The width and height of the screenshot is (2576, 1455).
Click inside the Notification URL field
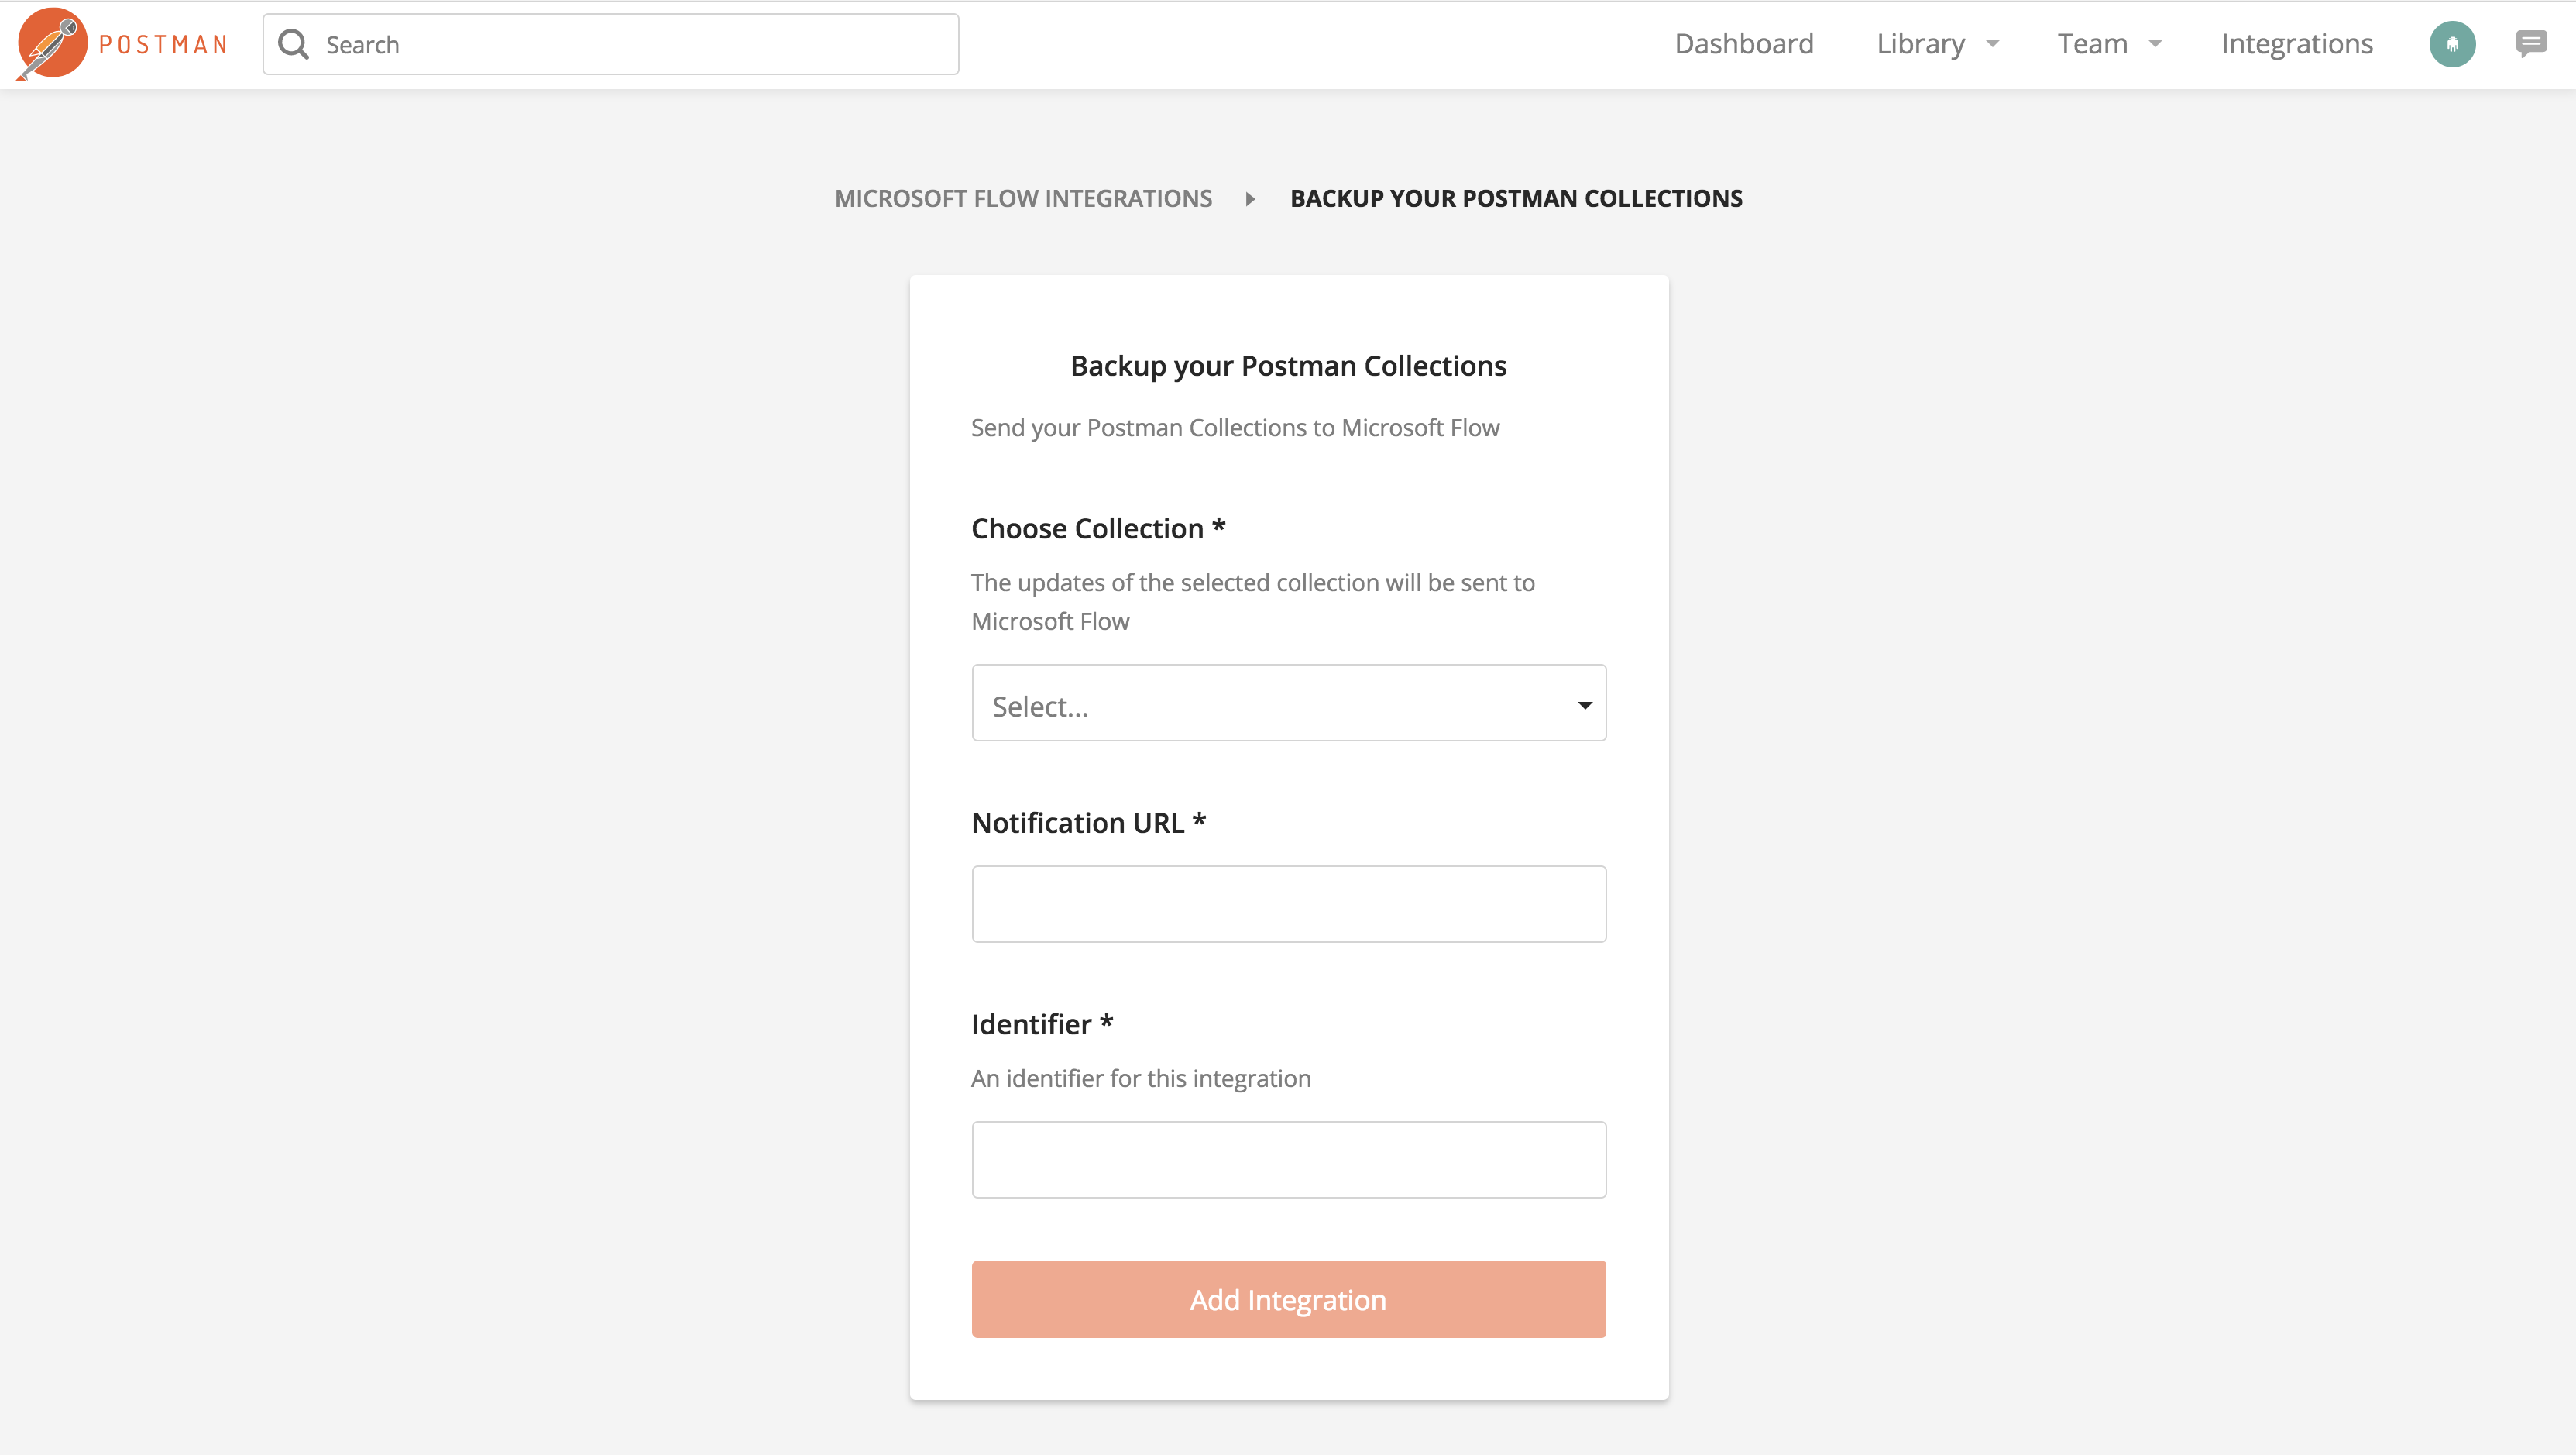pos(1288,903)
